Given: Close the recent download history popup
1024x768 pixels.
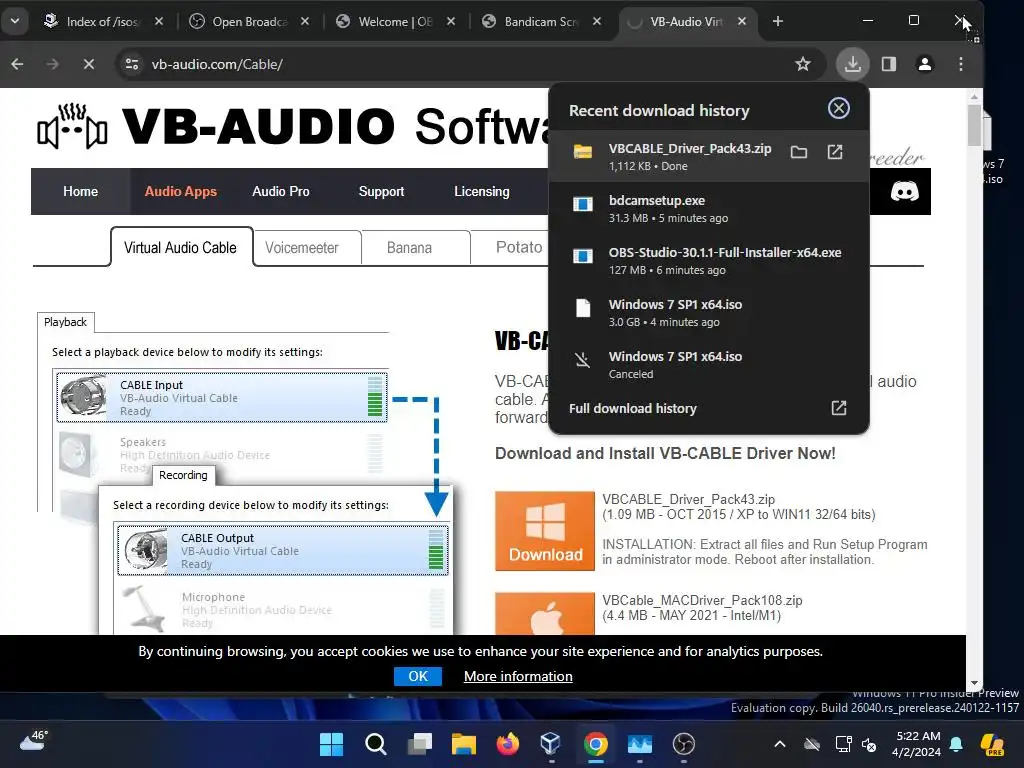Looking at the screenshot, I should (x=839, y=108).
